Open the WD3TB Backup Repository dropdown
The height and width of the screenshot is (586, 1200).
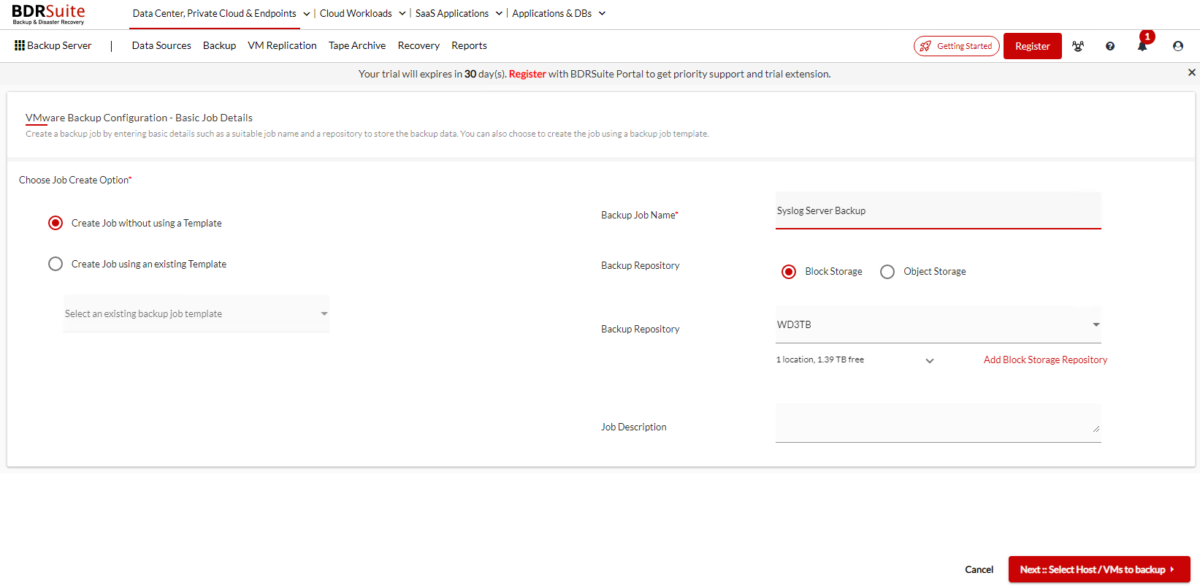click(x=1095, y=324)
